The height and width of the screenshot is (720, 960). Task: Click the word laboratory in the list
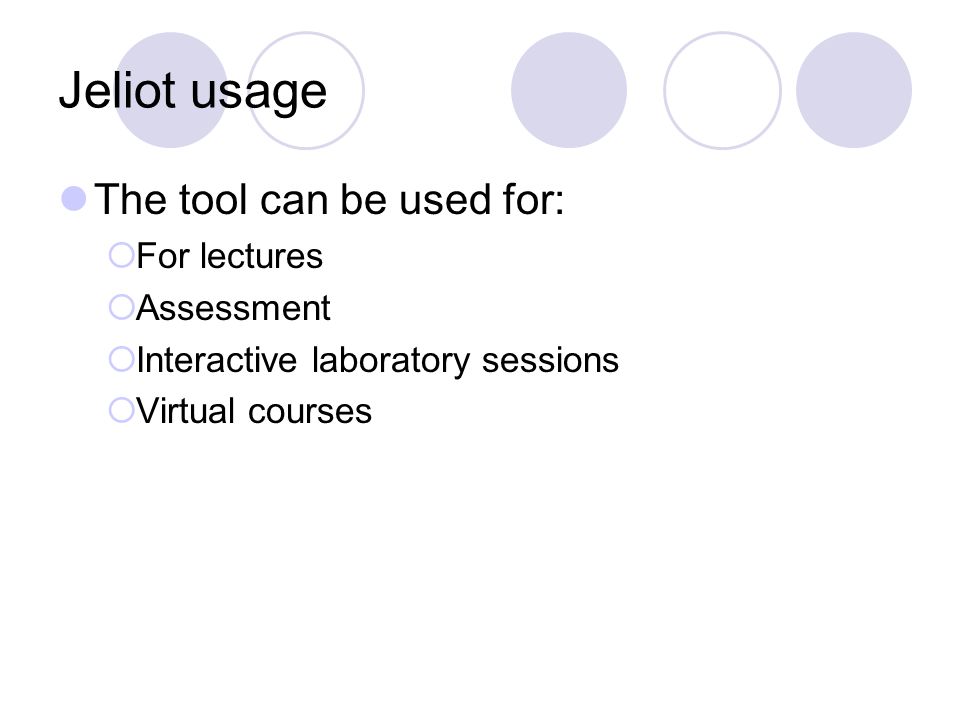pyautogui.click(x=391, y=361)
